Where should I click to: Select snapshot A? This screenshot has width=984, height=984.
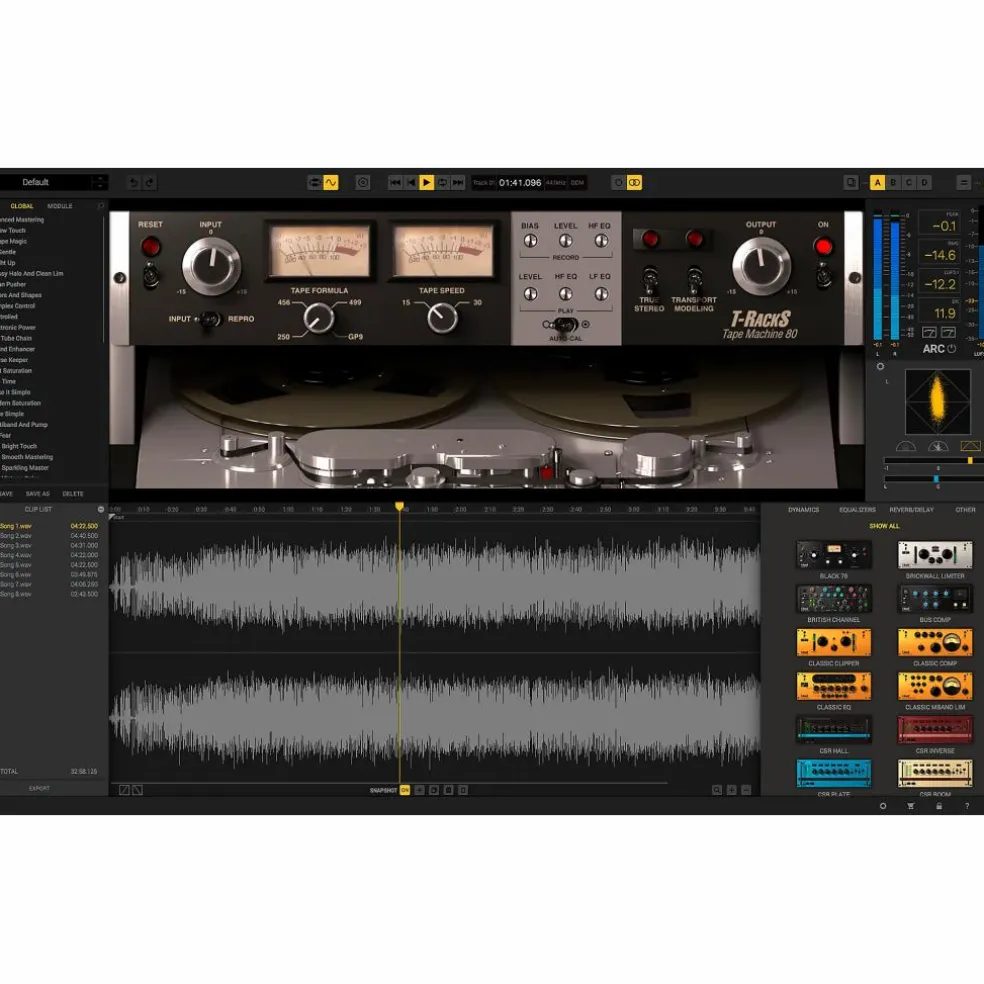pos(877,183)
